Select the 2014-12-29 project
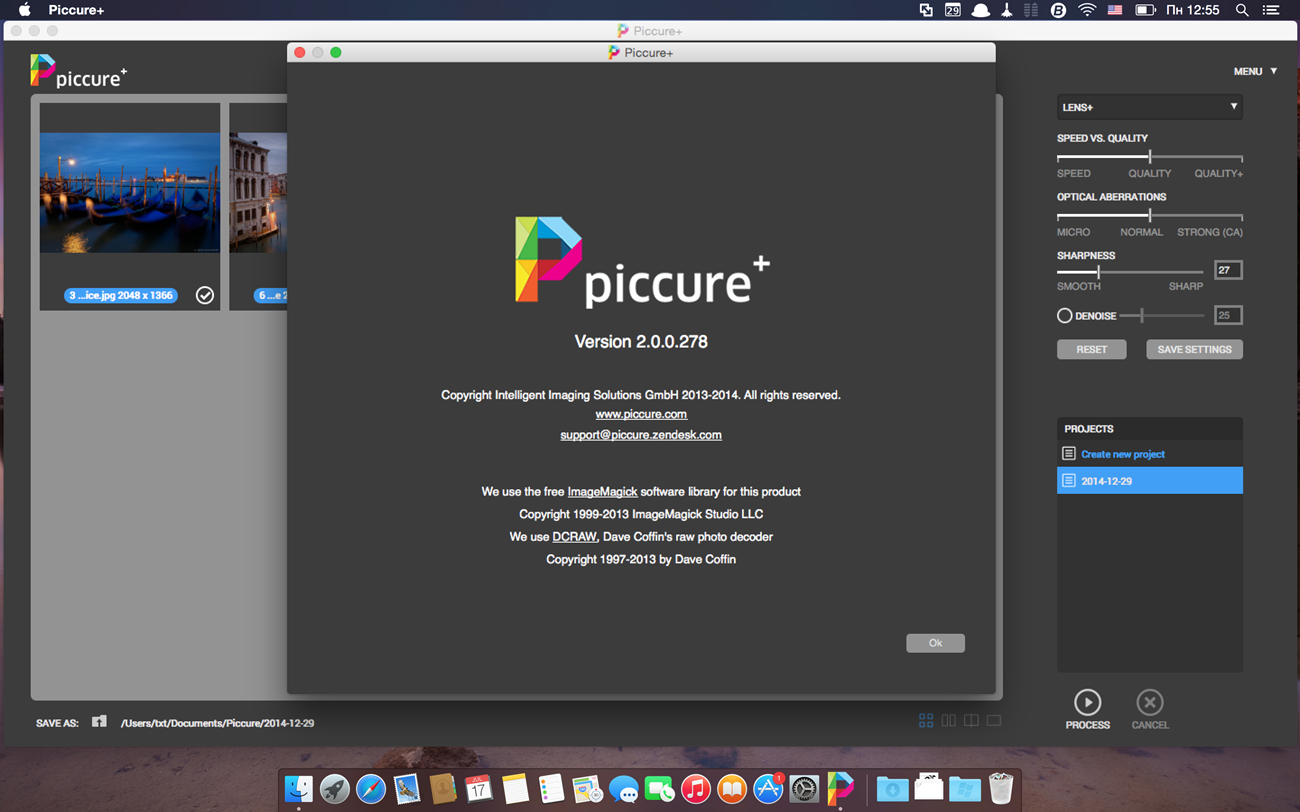The image size is (1300, 812). 1150,481
